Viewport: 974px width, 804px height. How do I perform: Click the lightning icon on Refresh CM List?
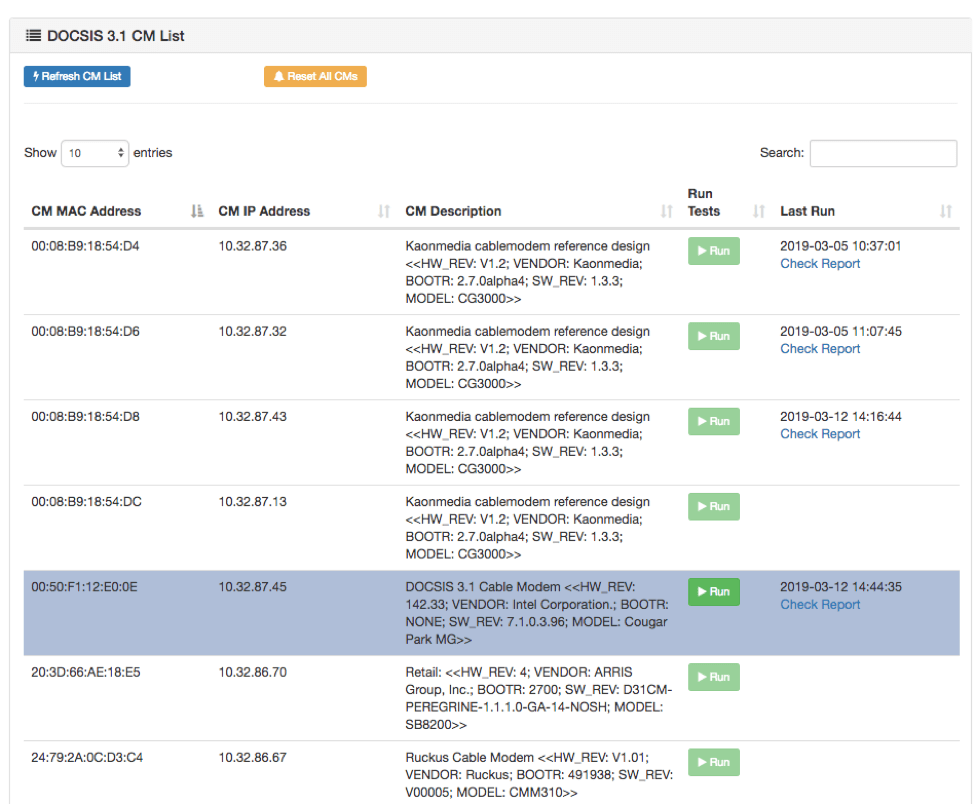[x=36, y=76]
